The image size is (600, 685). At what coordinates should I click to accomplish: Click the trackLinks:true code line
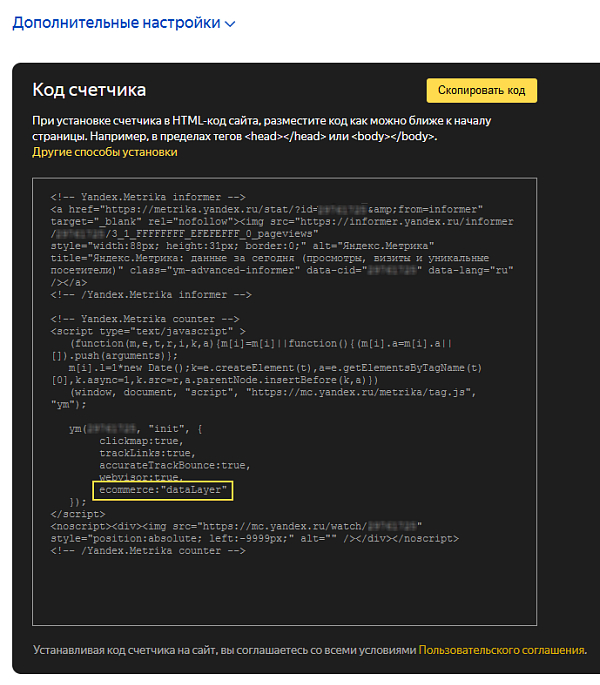(x=147, y=453)
